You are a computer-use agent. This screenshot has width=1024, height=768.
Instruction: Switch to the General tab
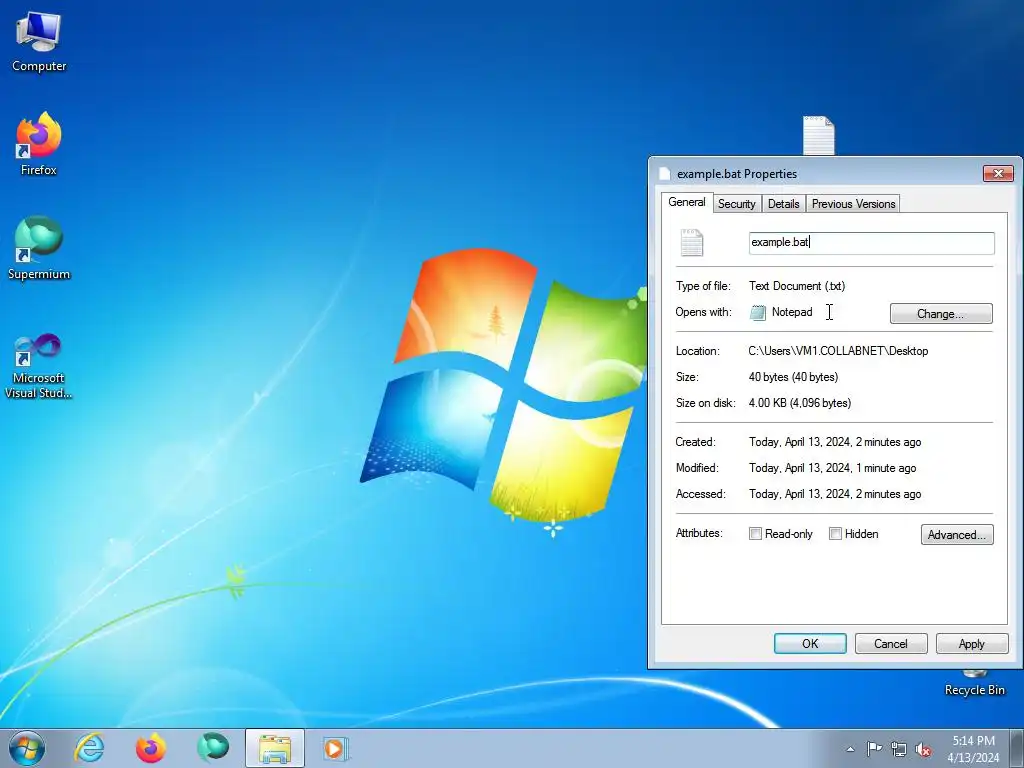(687, 202)
